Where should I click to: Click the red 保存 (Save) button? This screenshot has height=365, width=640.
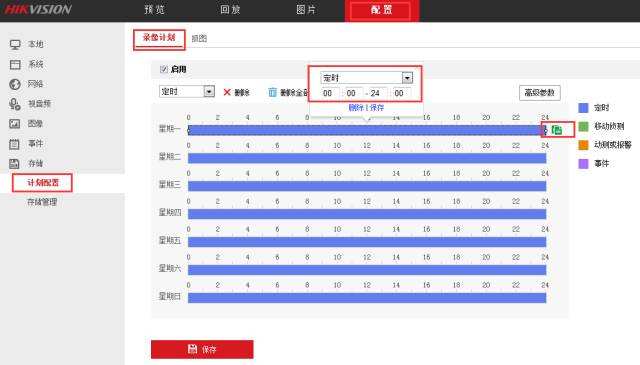(x=202, y=349)
